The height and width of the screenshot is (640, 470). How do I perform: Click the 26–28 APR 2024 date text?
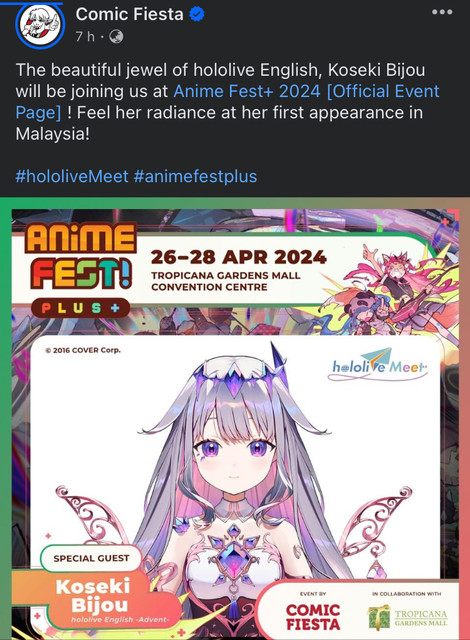(239, 257)
